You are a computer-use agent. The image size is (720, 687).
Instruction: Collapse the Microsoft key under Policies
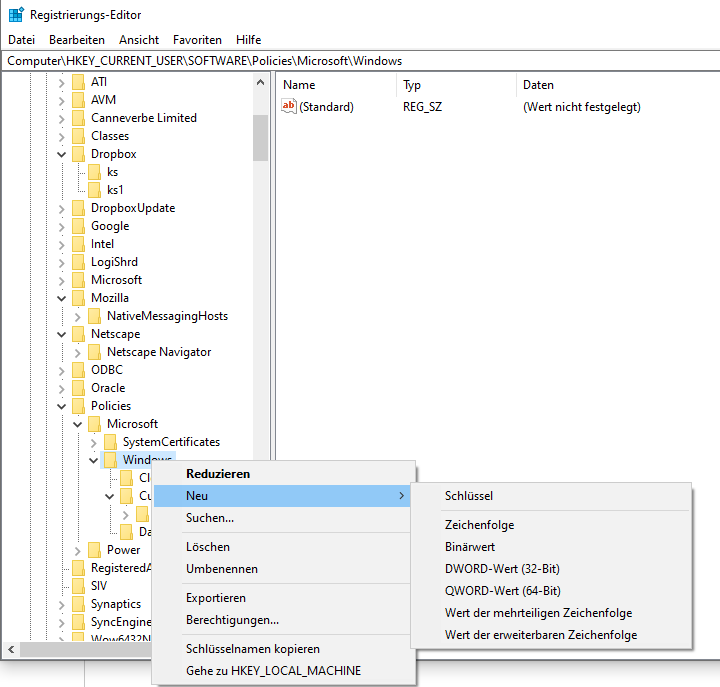78,424
